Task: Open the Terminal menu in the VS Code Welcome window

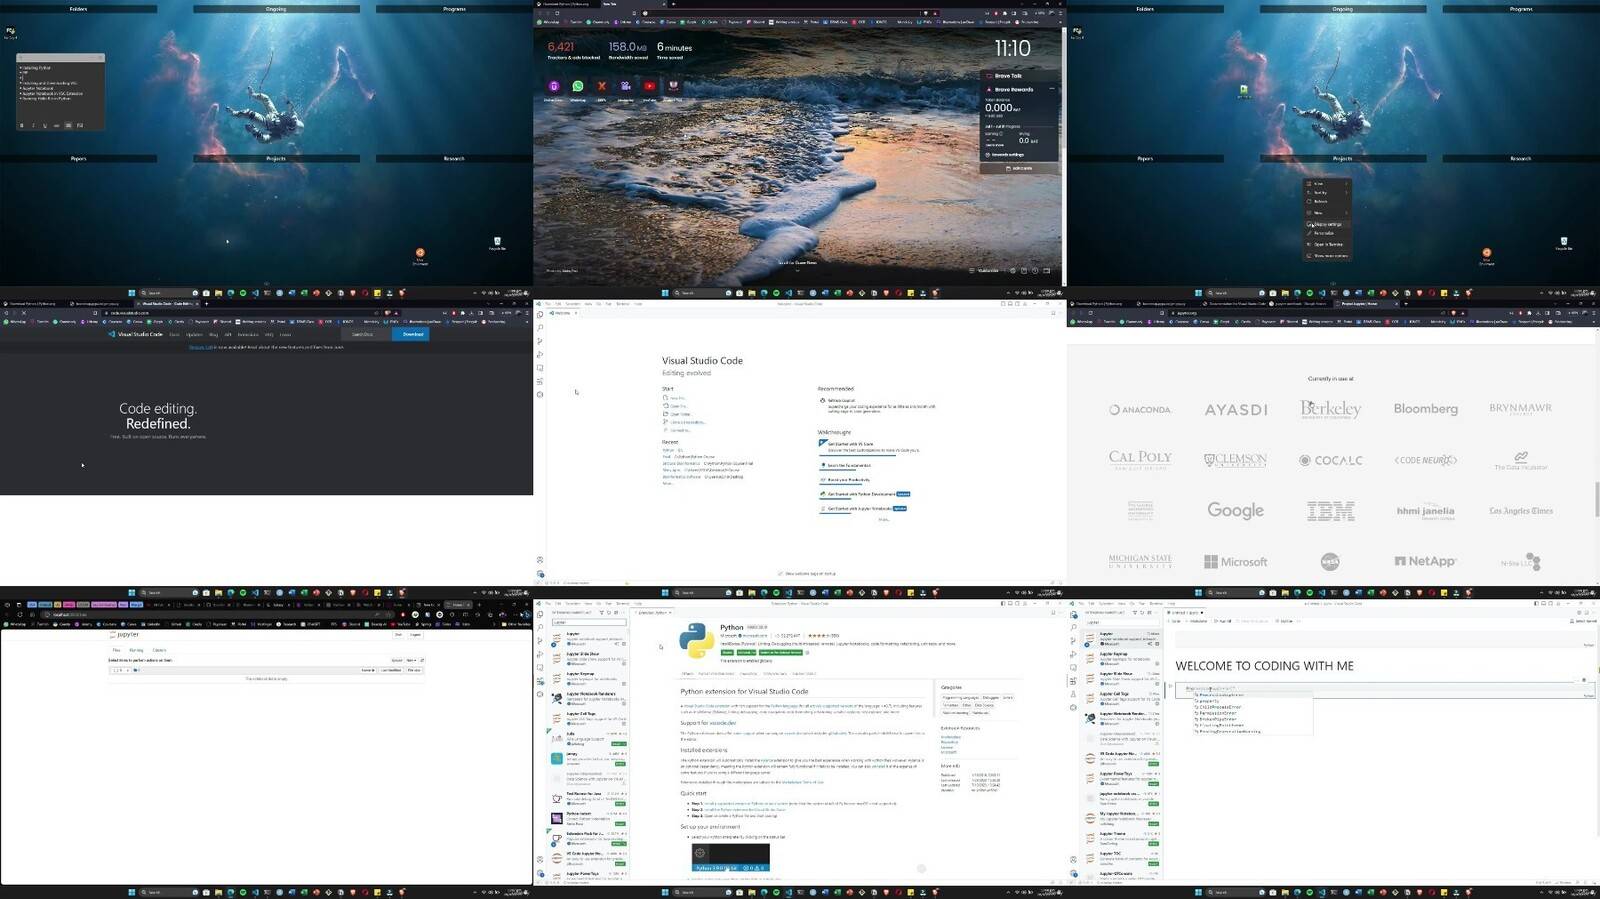Action: (x=623, y=304)
